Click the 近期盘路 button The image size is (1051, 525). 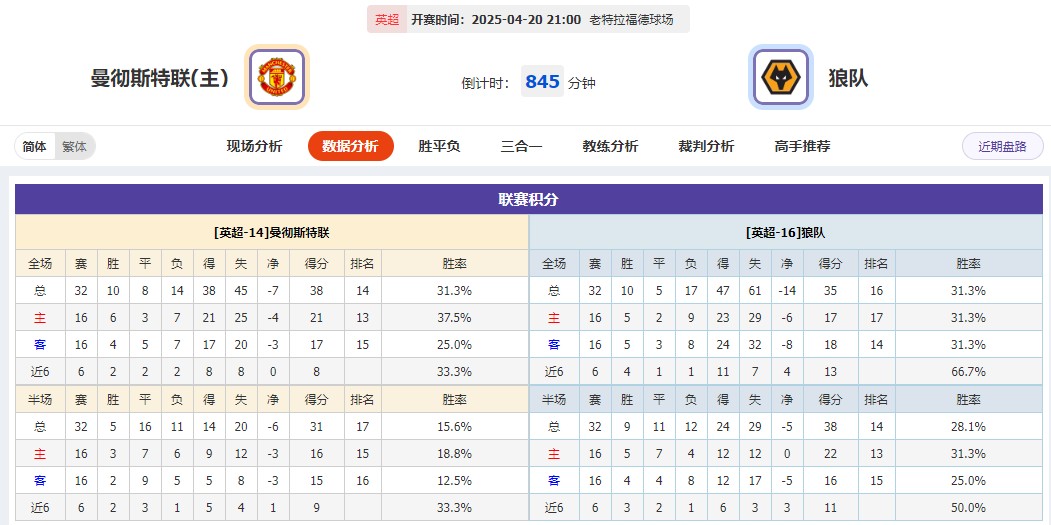[1002, 146]
